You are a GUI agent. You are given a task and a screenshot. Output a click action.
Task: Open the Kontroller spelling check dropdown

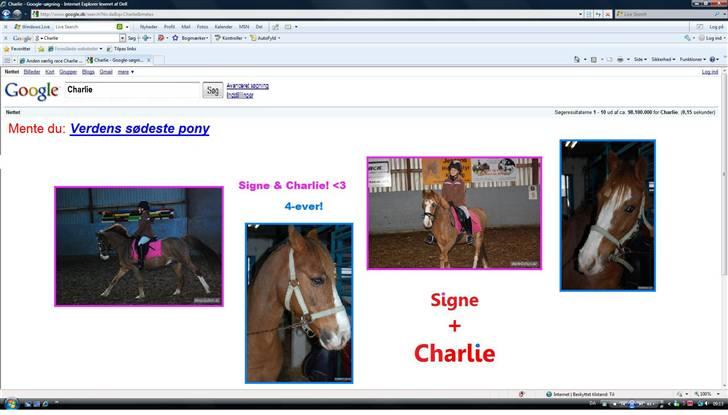click(x=230, y=38)
